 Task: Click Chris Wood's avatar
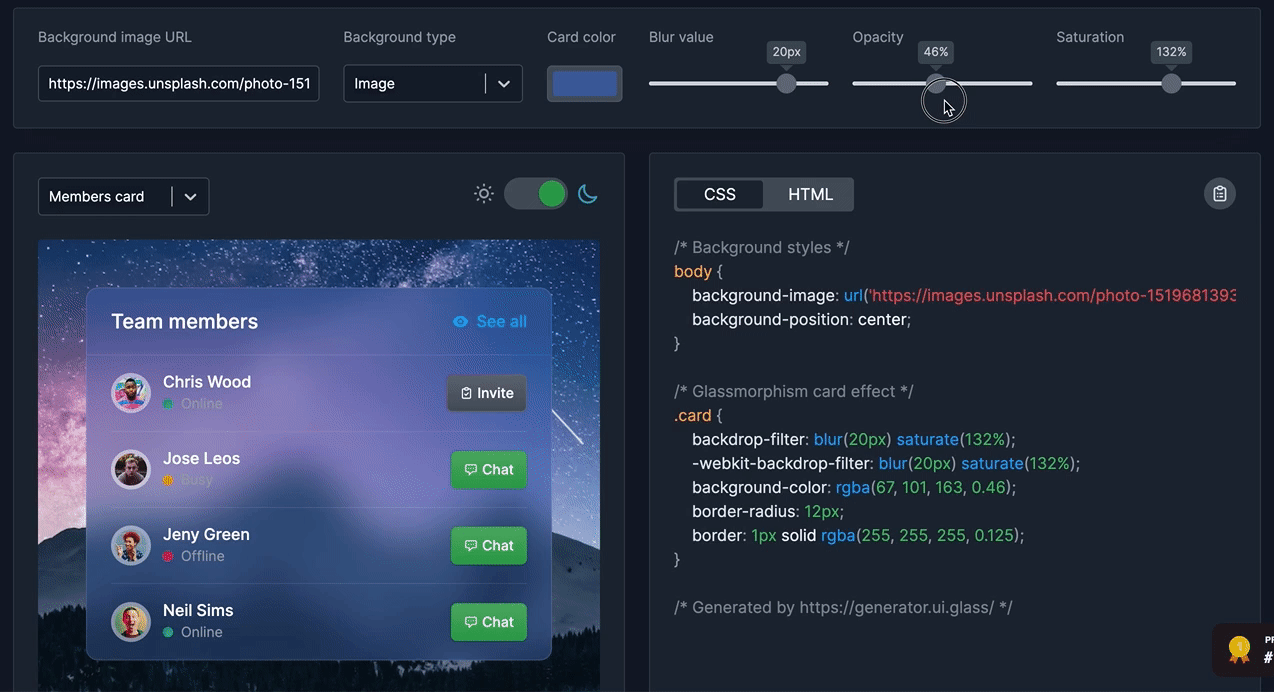(131, 393)
